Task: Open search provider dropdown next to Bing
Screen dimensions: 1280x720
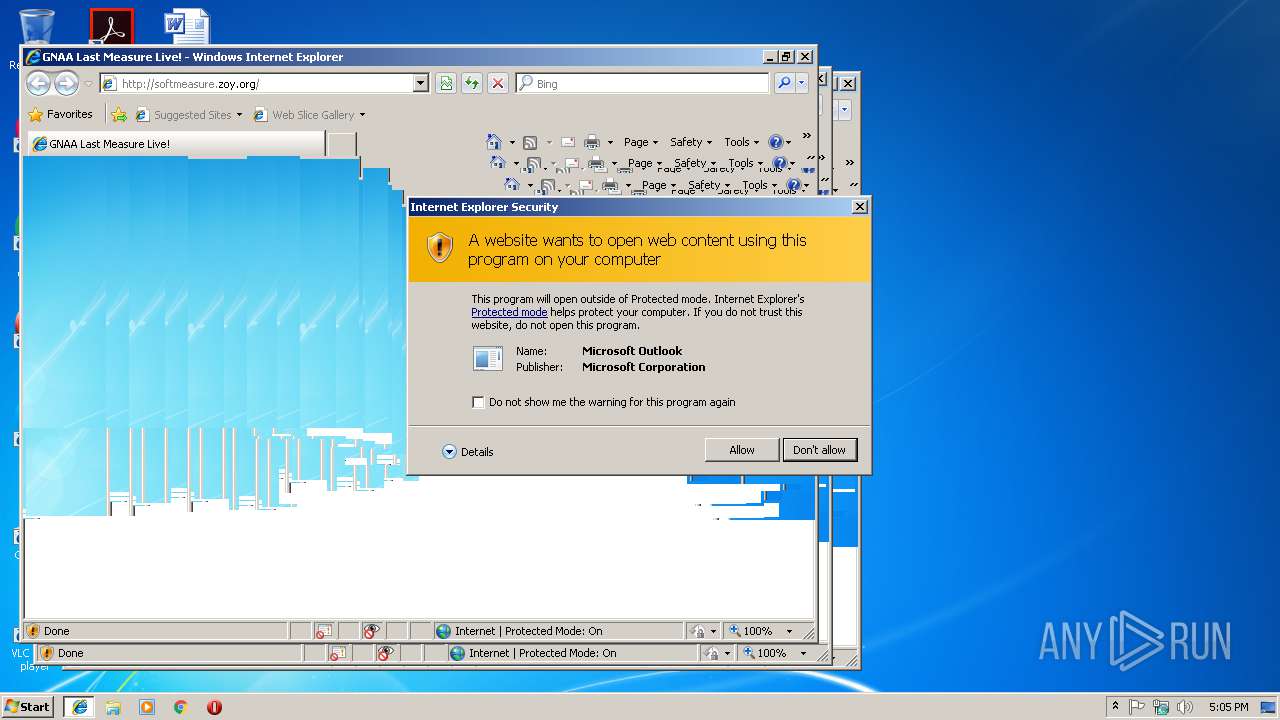Action: (802, 84)
